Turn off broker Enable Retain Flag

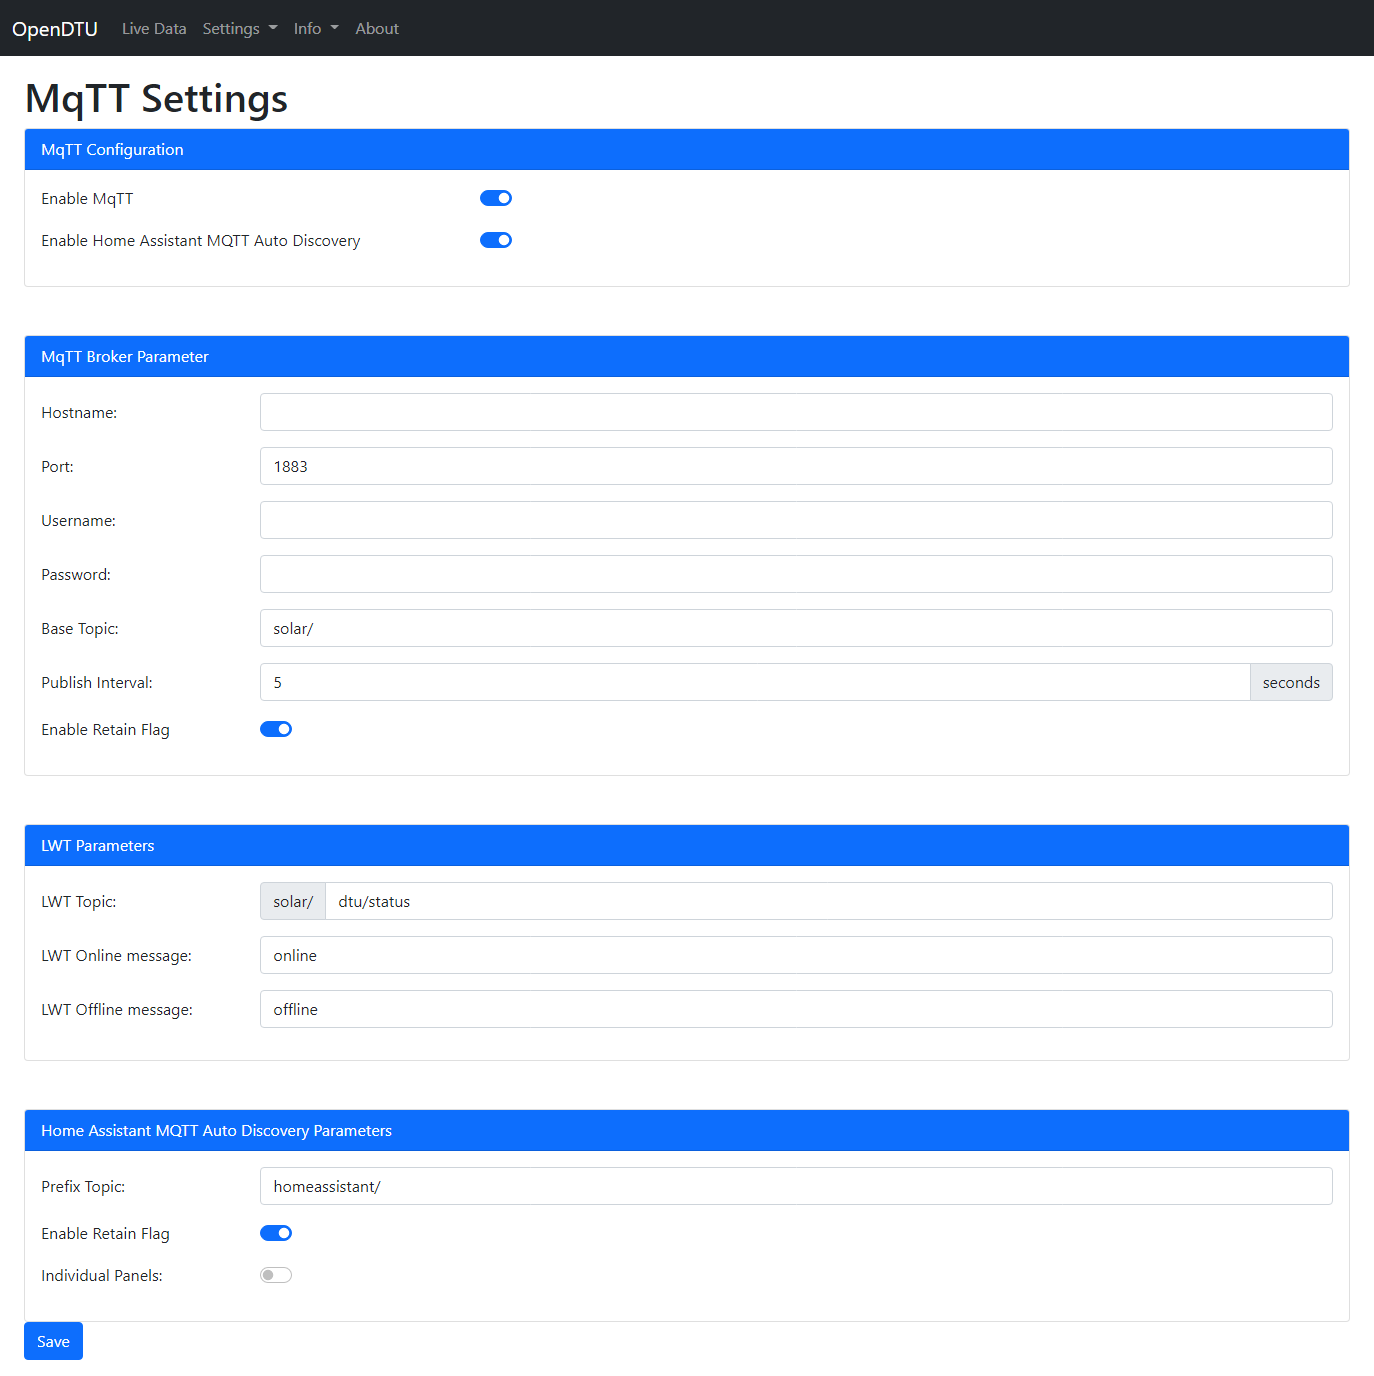[276, 729]
